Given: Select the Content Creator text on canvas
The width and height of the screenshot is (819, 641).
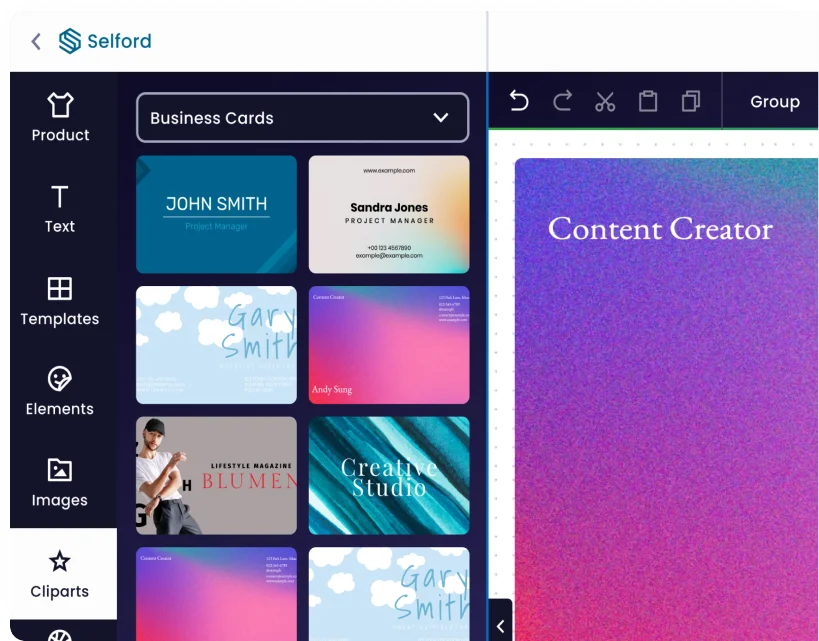Looking at the screenshot, I should (660, 229).
